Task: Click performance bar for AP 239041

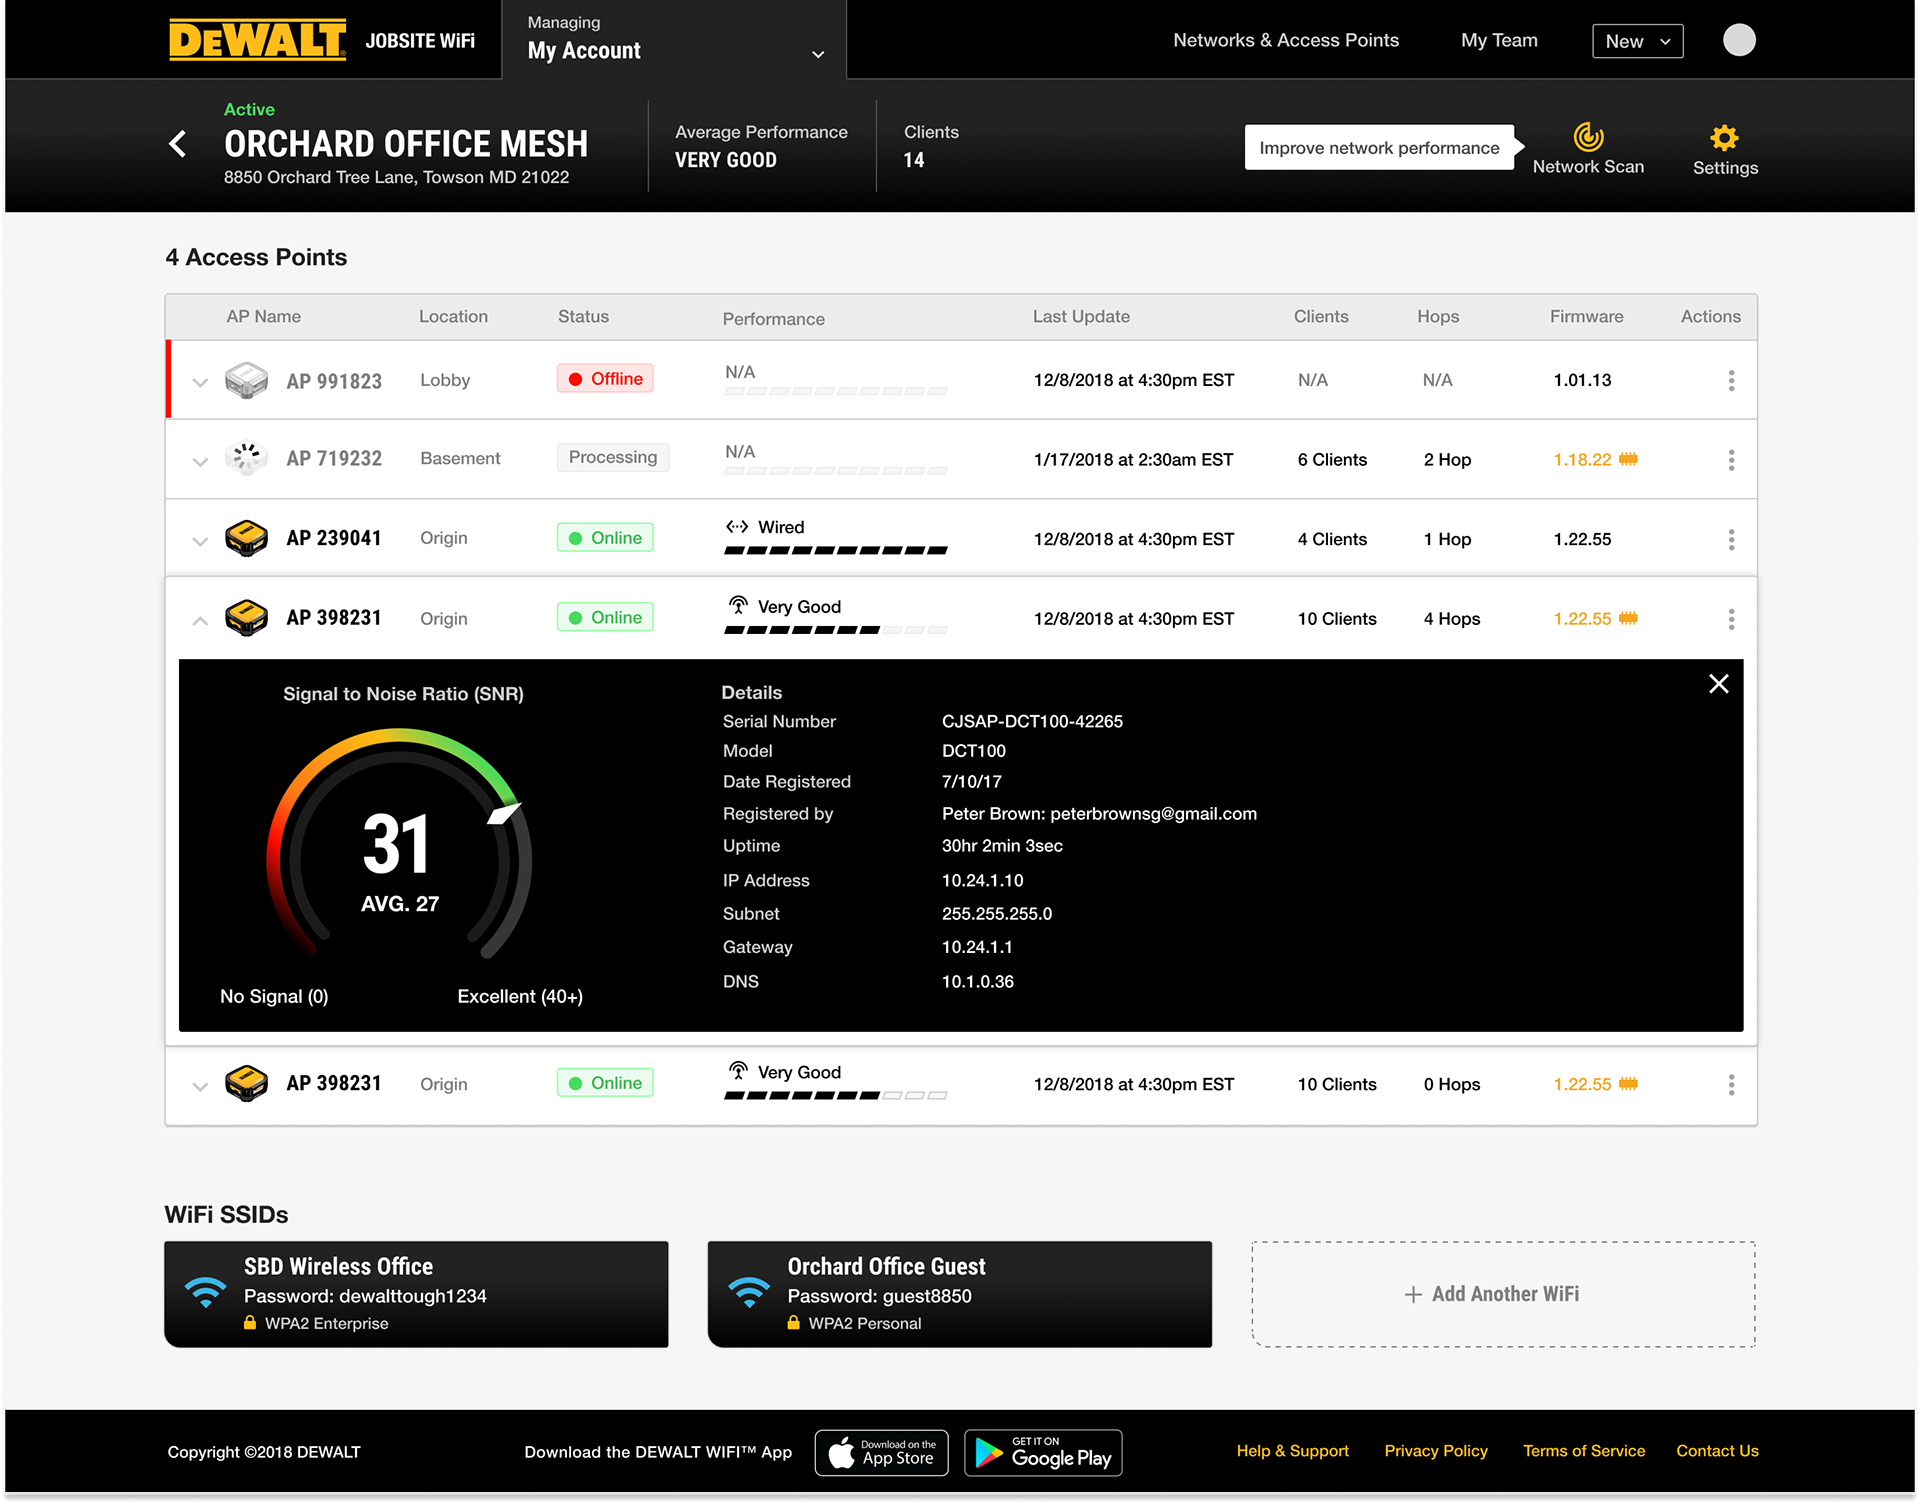Action: (x=836, y=550)
